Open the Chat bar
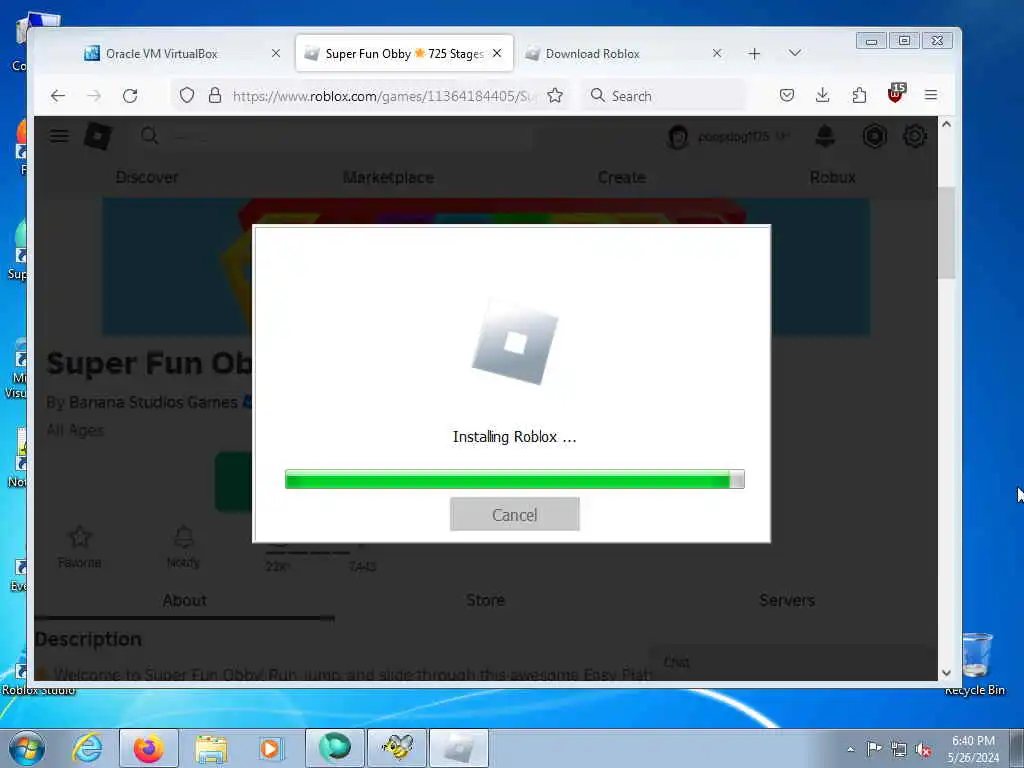The height and width of the screenshot is (768, 1024). pyautogui.click(x=793, y=662)
